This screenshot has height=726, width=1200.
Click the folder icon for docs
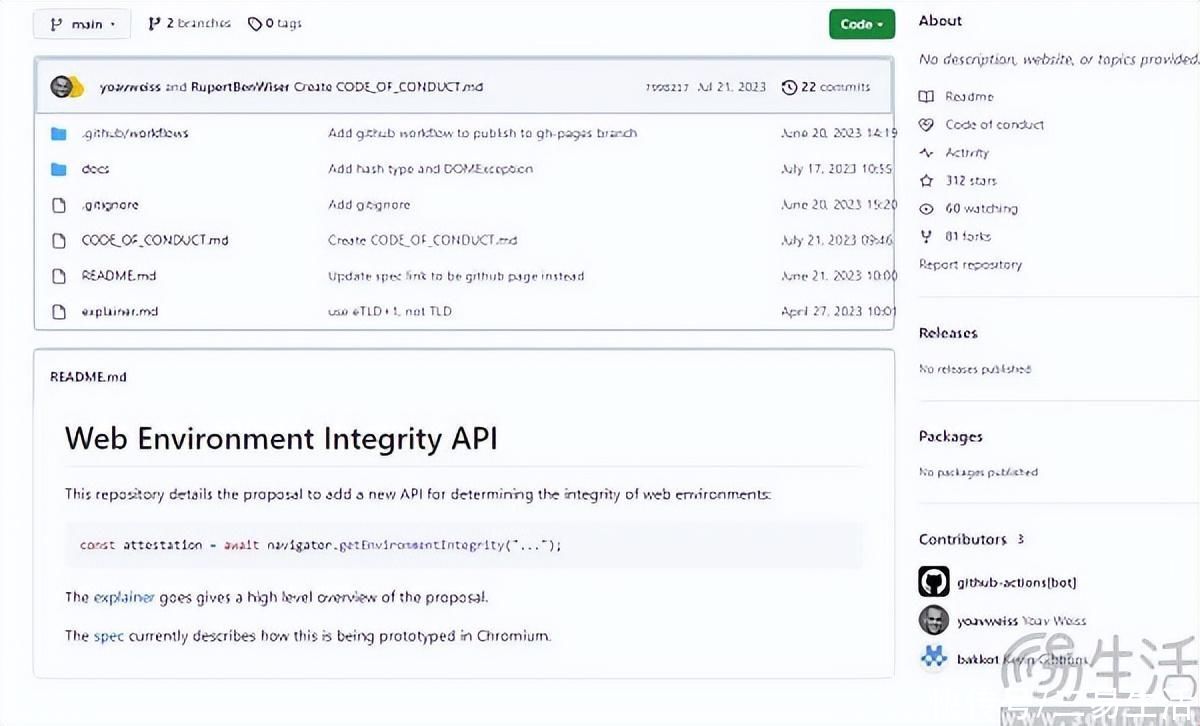pos(59,169)
